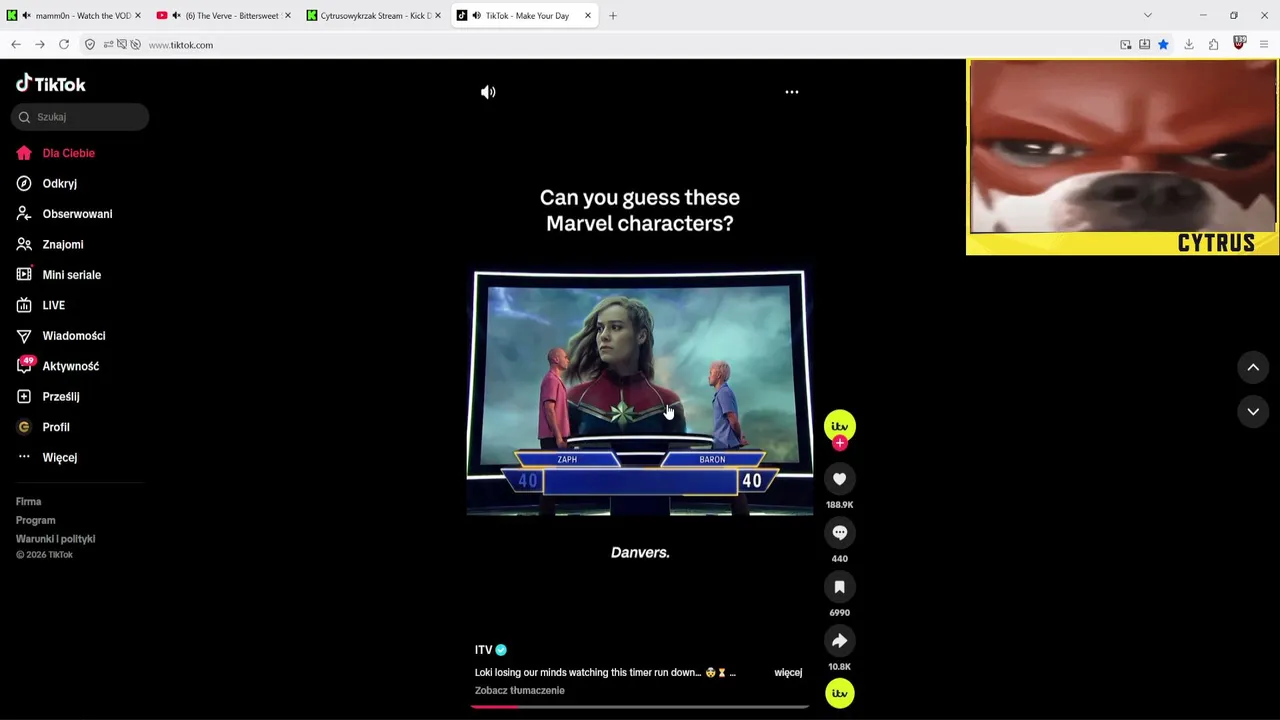Screen dimensions: 1280x720
Task: Unmute The Verve tab via its speaker icon
Action: [x=176, y=16]
